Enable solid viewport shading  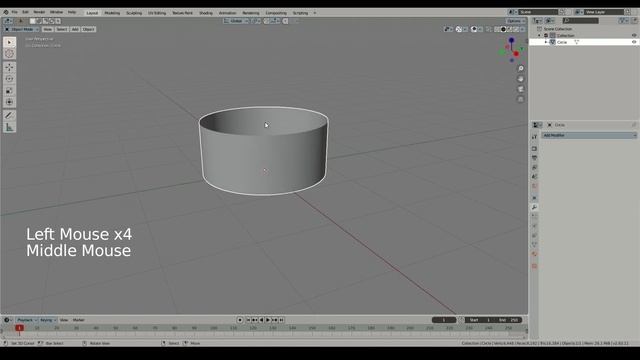503,29
